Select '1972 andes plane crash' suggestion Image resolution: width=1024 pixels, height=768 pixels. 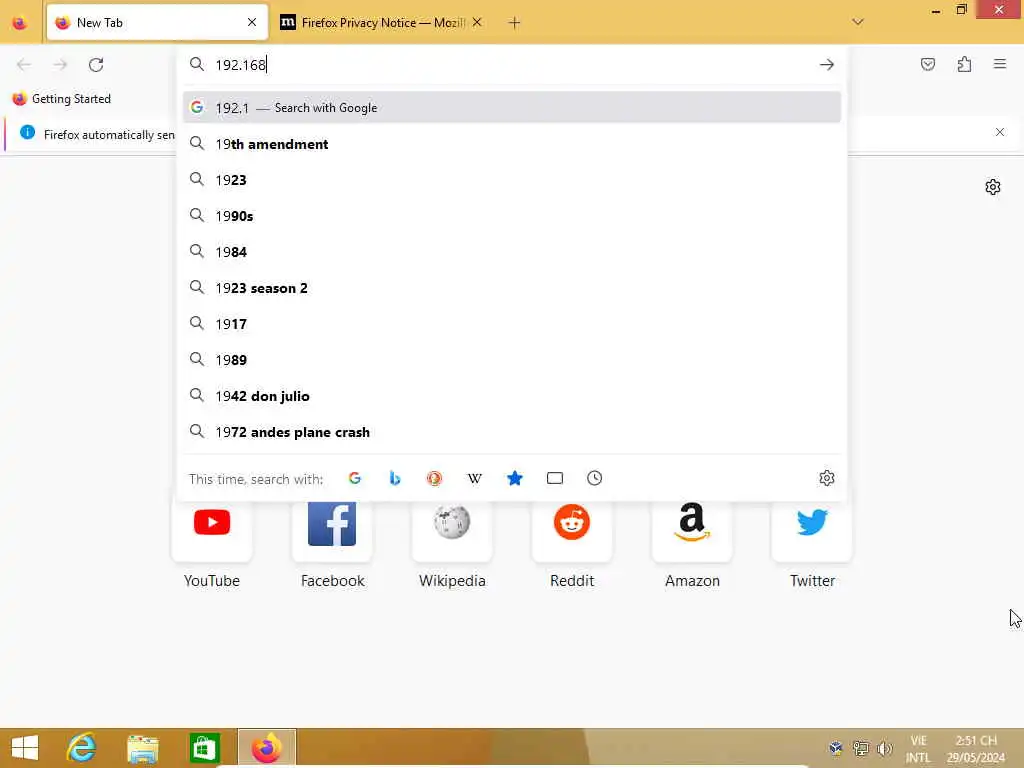coord(512,432)
